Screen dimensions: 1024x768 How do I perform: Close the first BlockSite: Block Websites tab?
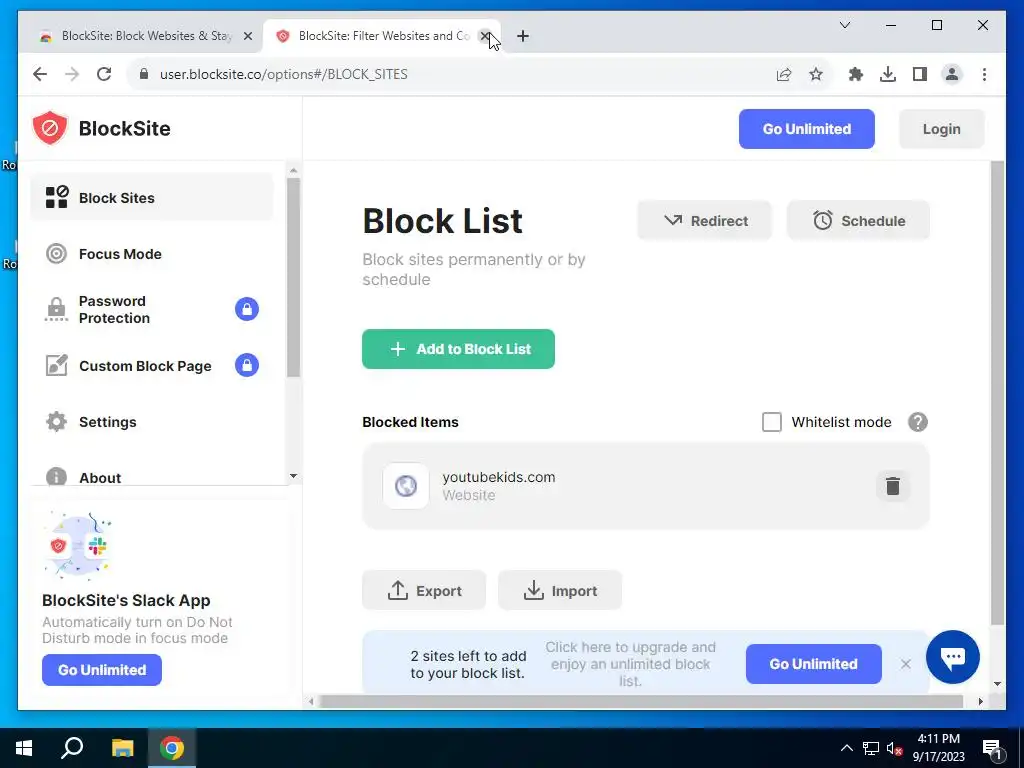click(x=248, y=36)
